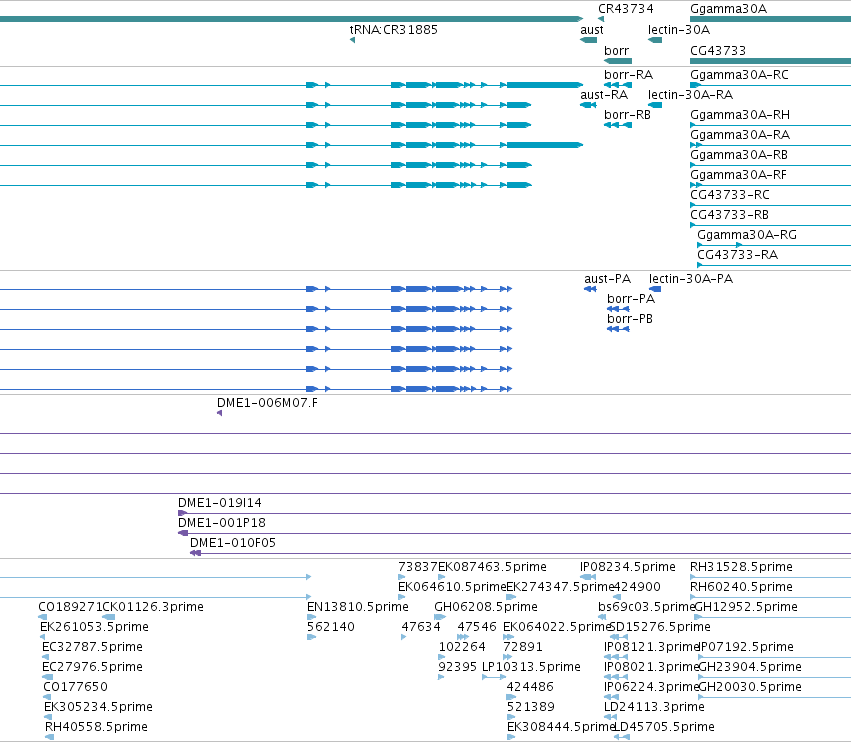
Task: Select the CK01126.3prime EST label
Action: [153, 607]
